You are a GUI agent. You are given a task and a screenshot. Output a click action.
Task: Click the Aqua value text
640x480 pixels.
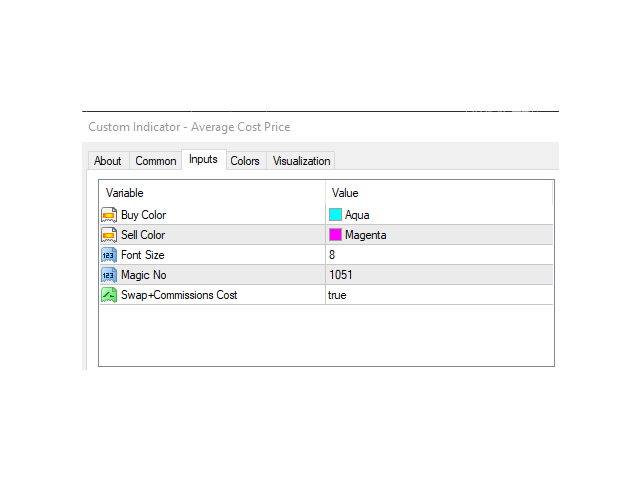coord(357,215)
